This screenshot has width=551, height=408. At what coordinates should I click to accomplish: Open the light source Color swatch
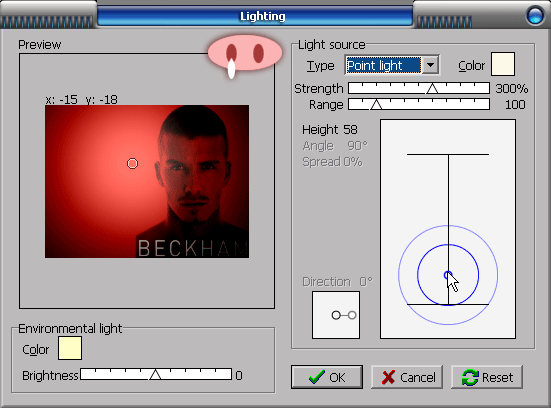click(503, 64)
